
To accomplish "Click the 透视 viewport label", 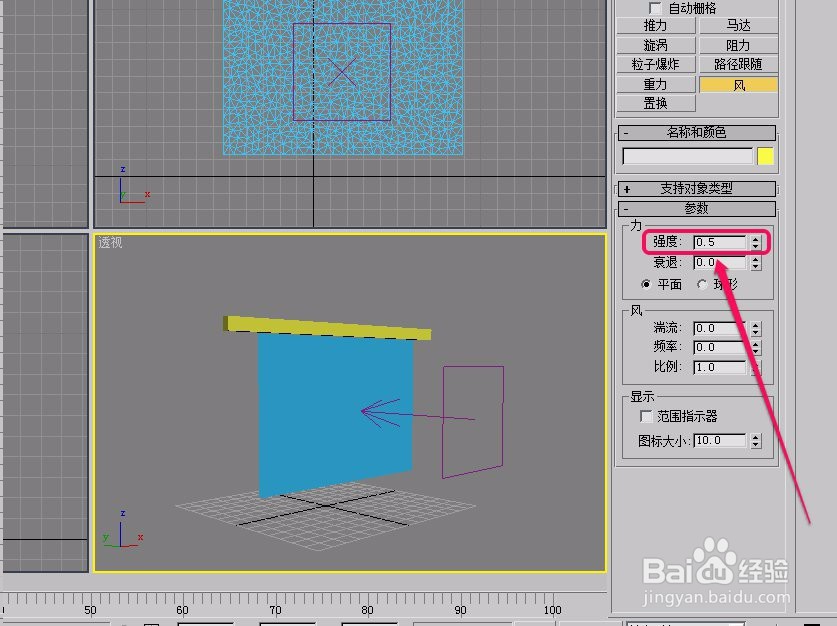I will [110, 243].
